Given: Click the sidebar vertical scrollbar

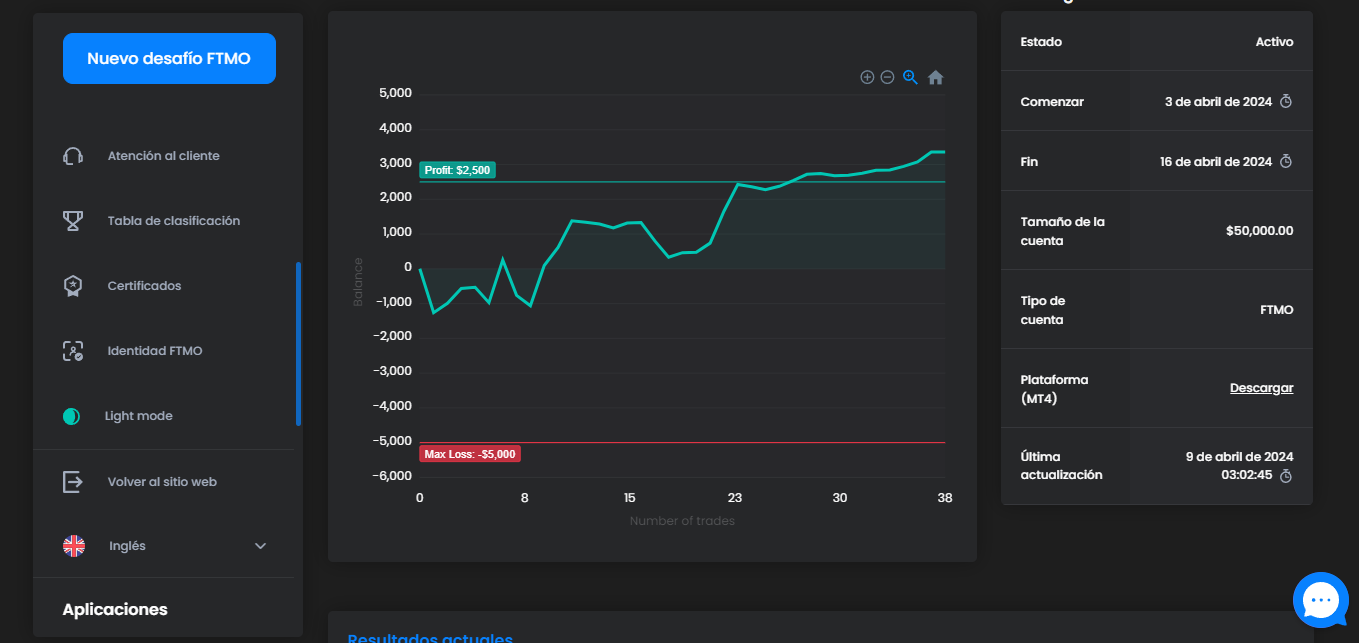Looking at the screenshot, I should (298, 344).
